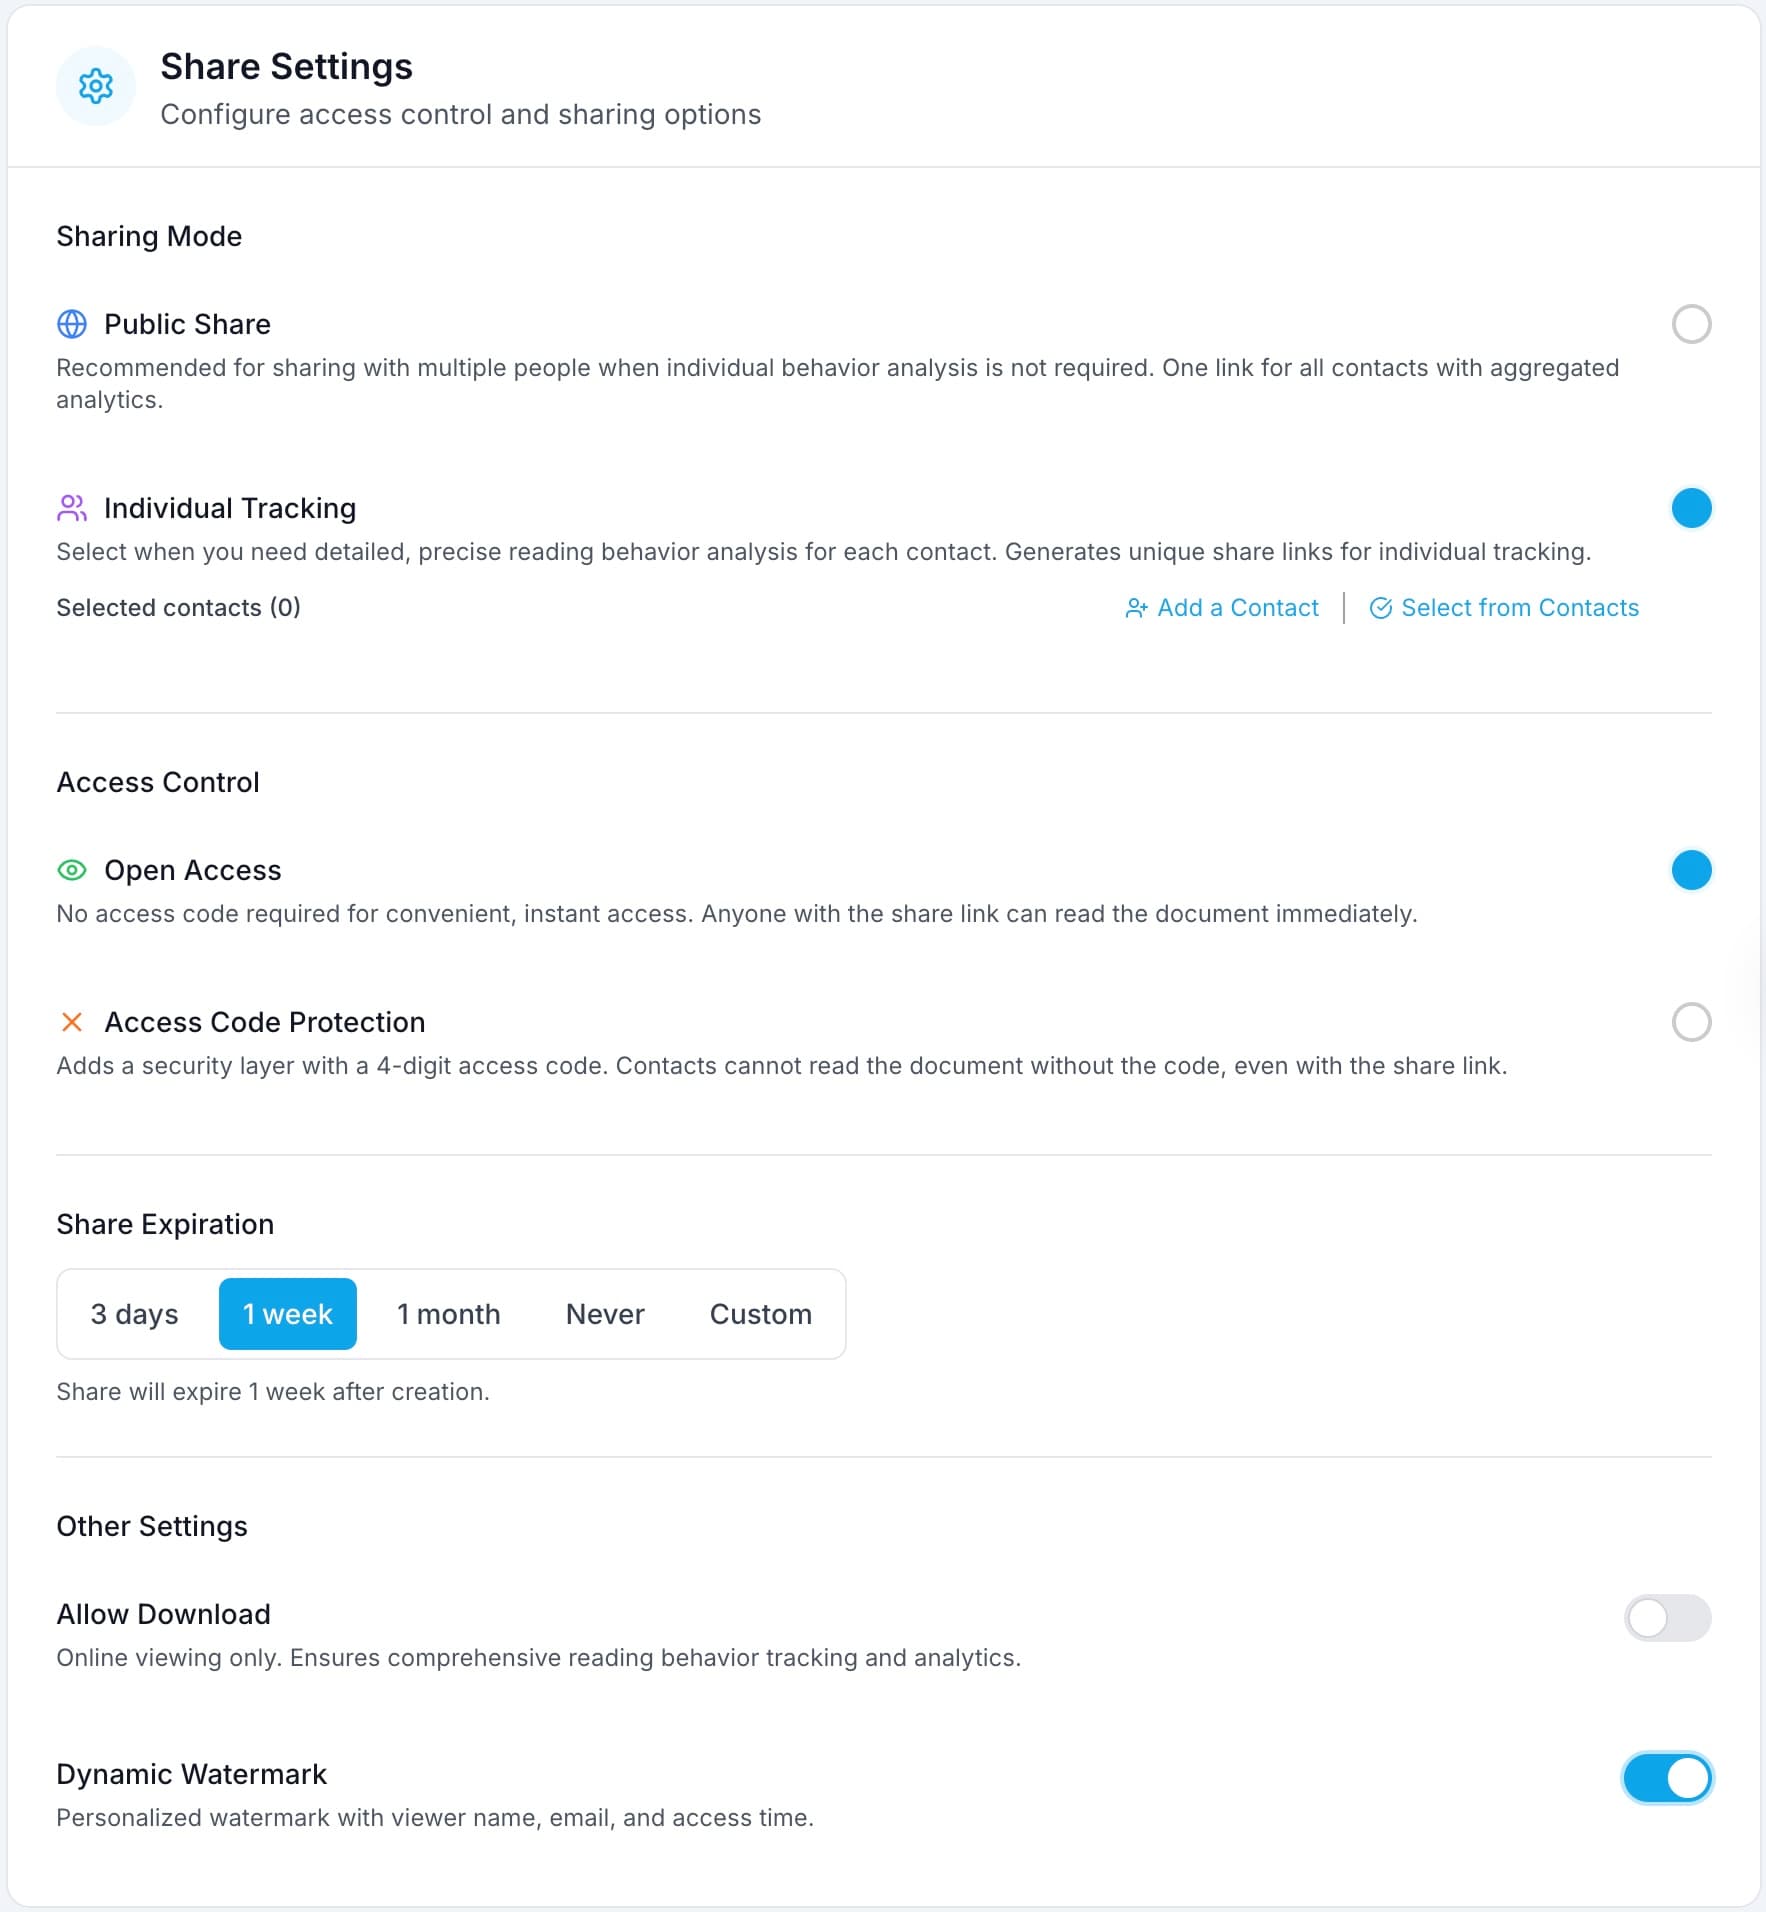Screen dimensions: 1766x1912
Task: Set share expiration to Never
Action: [605, 1313]
